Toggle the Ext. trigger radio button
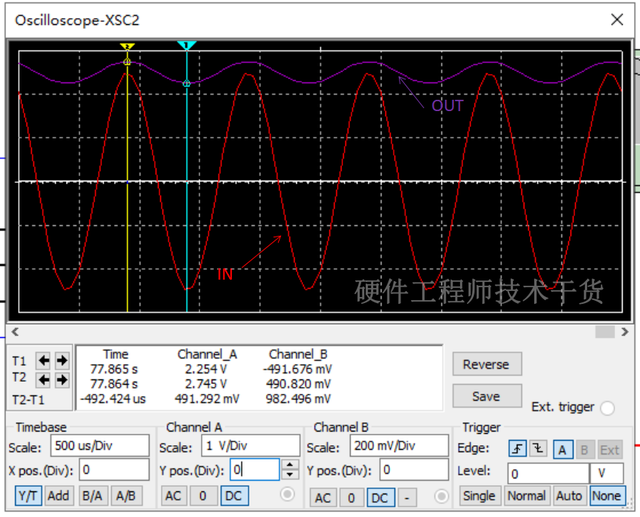640x517 pixels. 608,408
